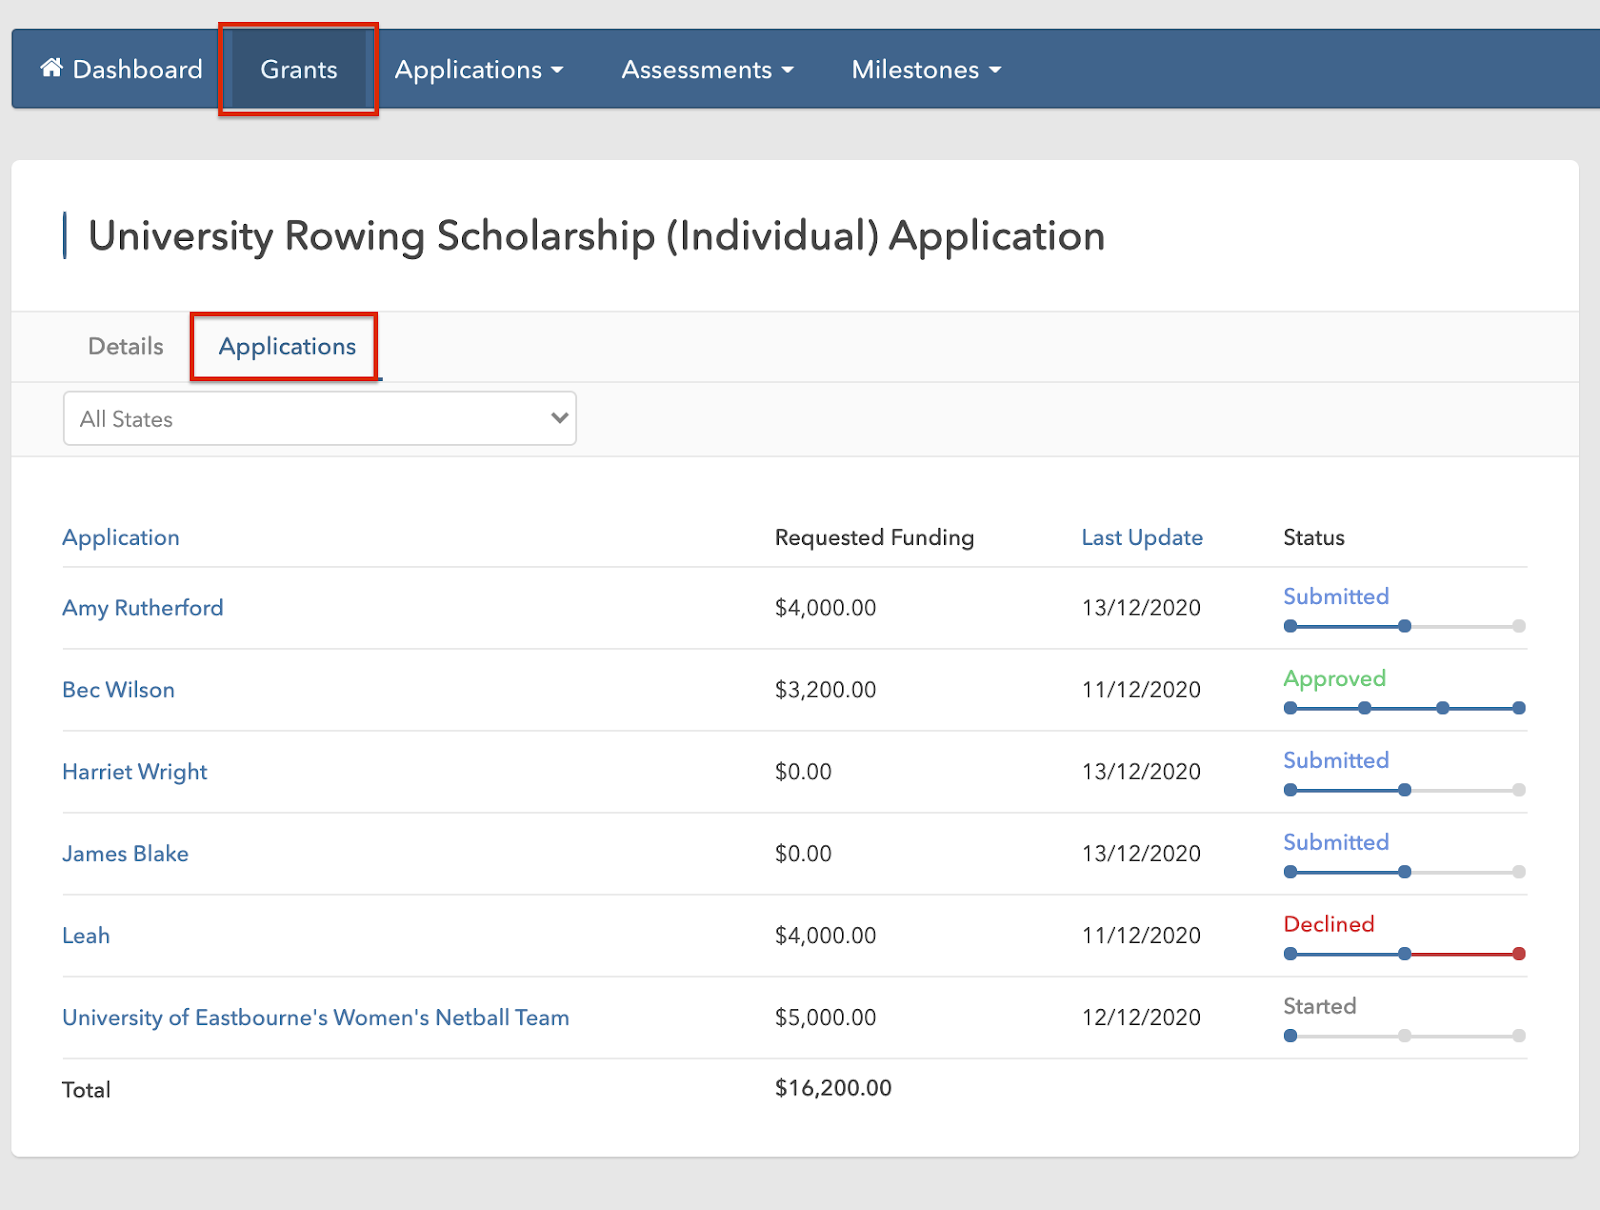Click the Dashboard home icon

click(51, 68)
